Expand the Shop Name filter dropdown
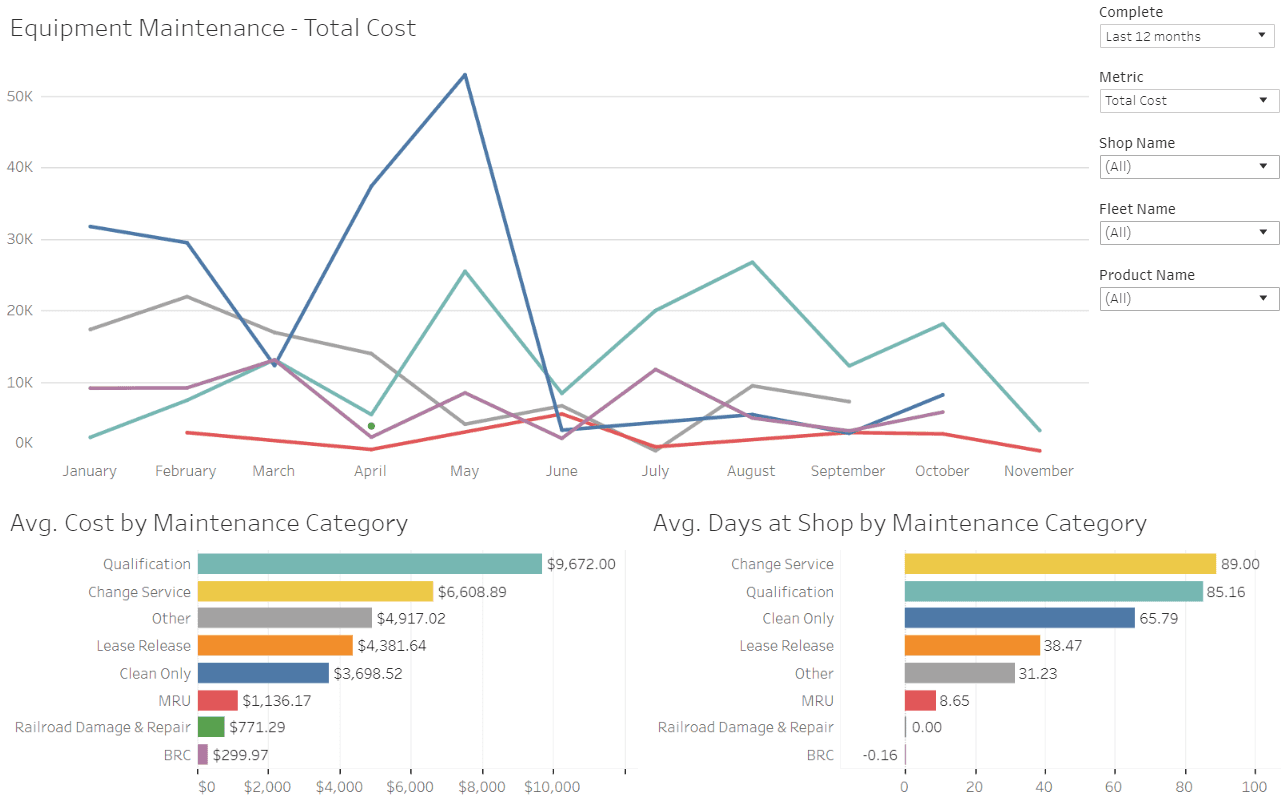Viewport: 1287px width, 808px height. pos(1189,166)
